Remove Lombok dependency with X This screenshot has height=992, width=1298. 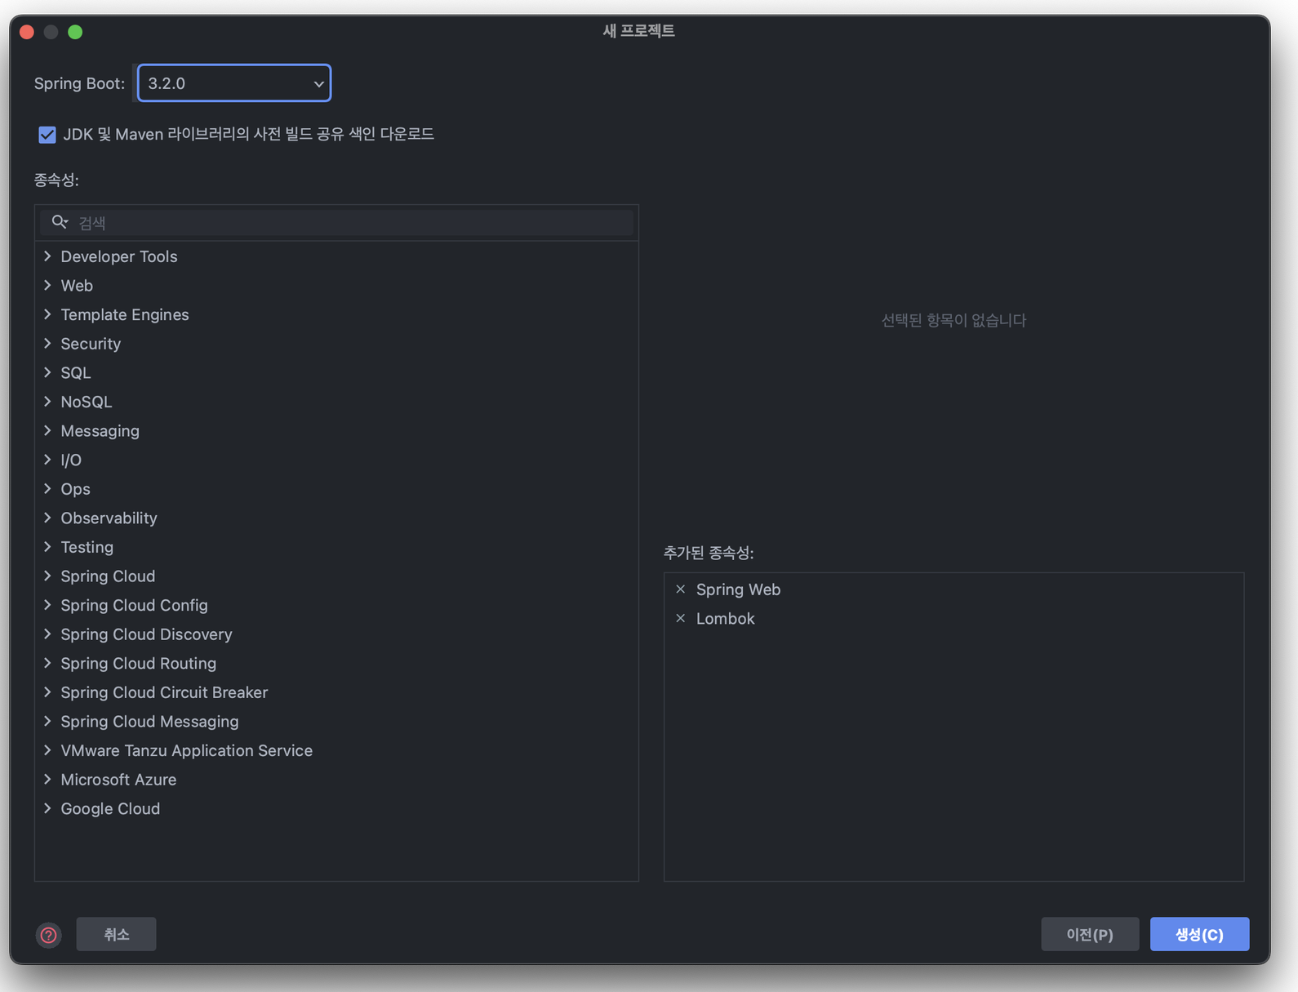pos(681,619)
